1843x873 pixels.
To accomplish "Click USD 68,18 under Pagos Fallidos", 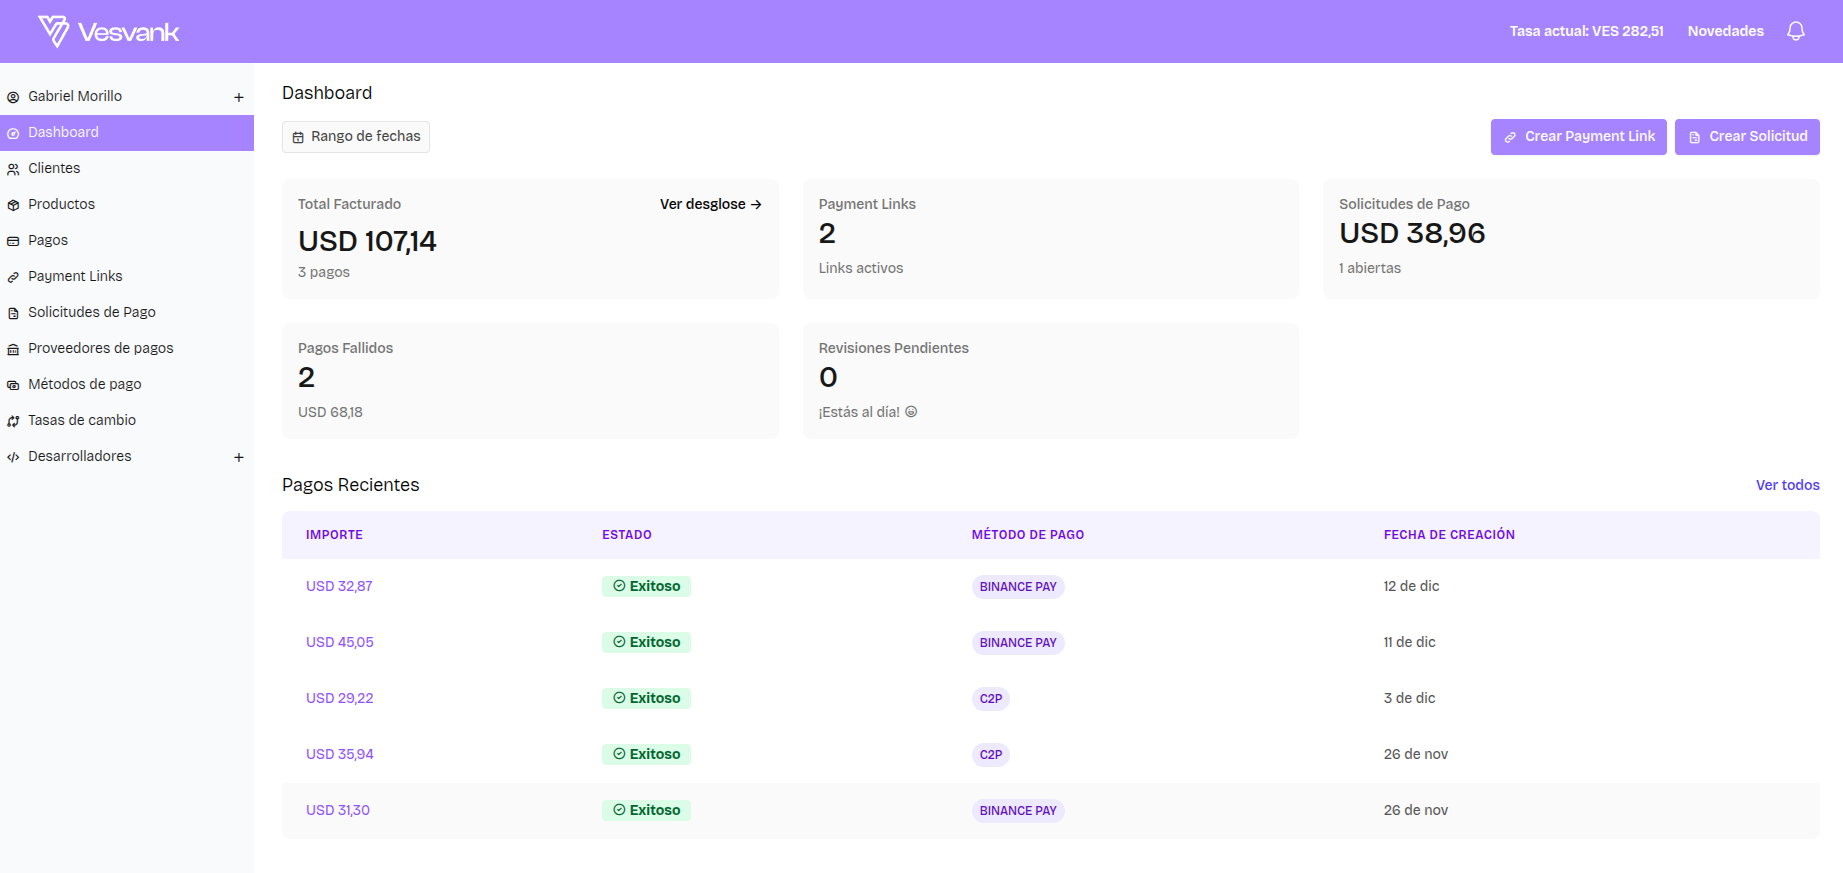I will (x=330, y=412).
